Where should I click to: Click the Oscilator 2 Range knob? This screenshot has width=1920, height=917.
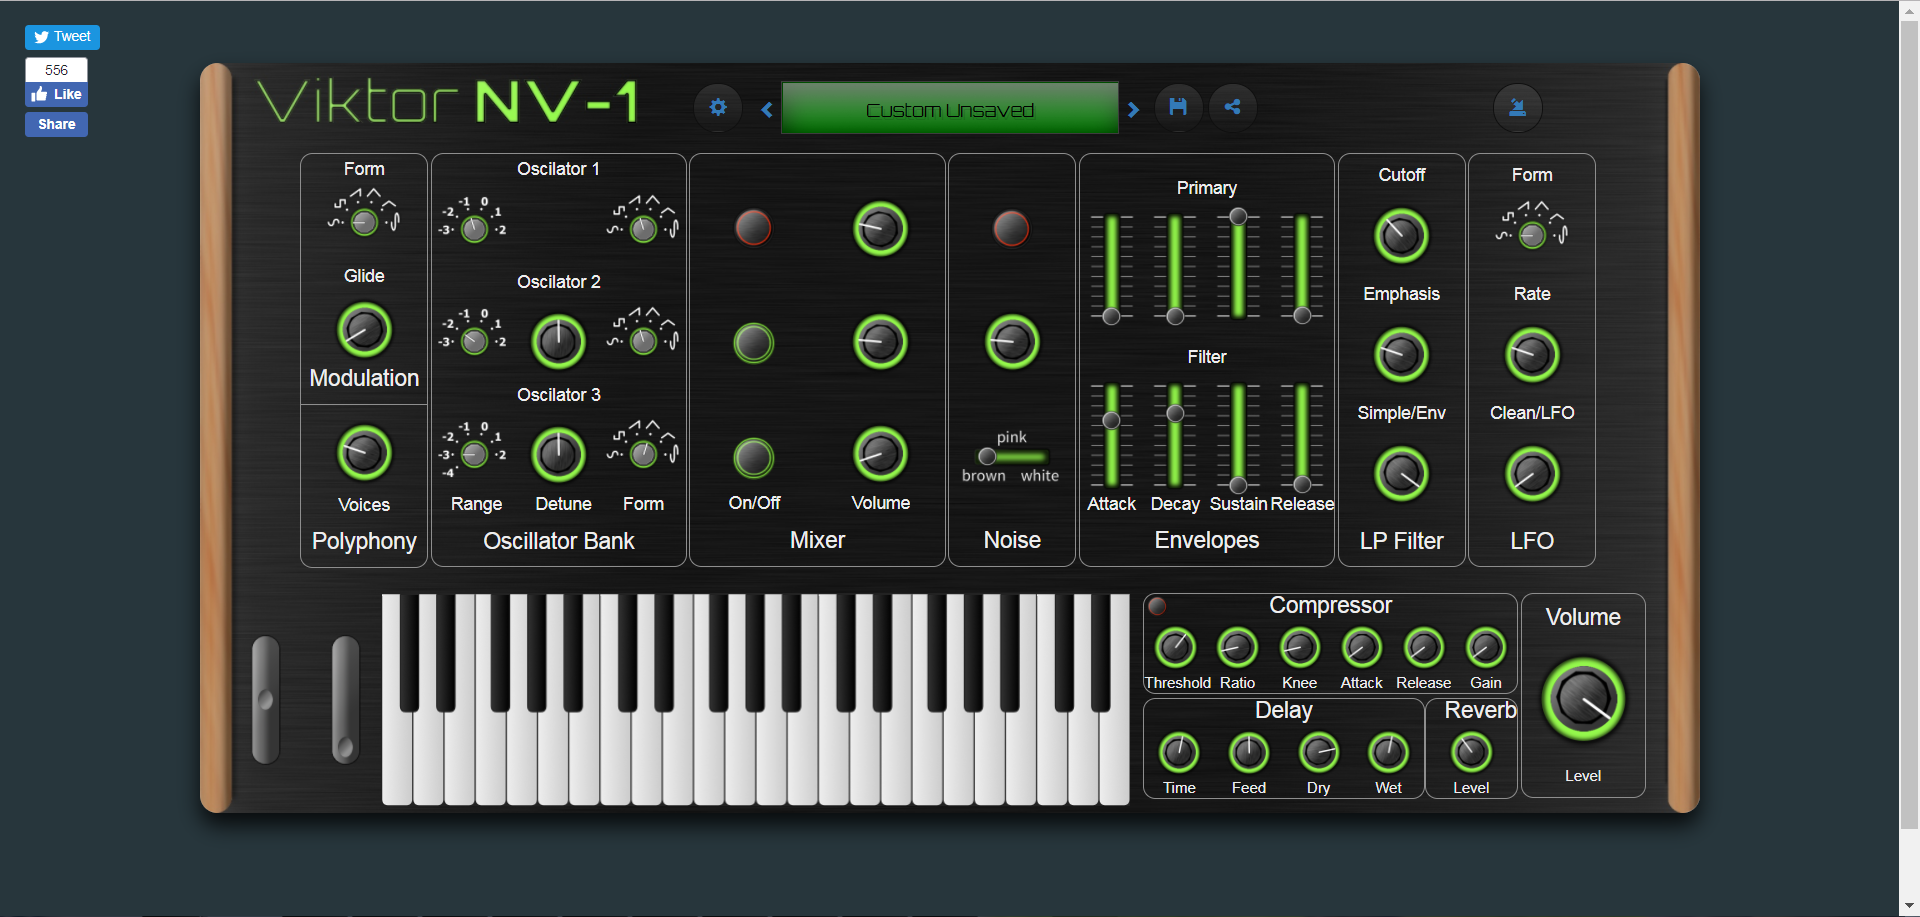(475, 342)
